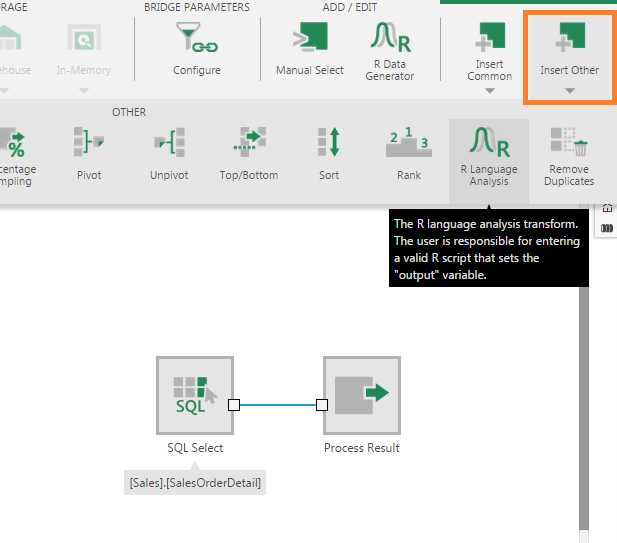Viewport: 617px width, 543px height.
Task: Select R Language Analysis transform
Action: pyautogui.click(x=489, y=153)
